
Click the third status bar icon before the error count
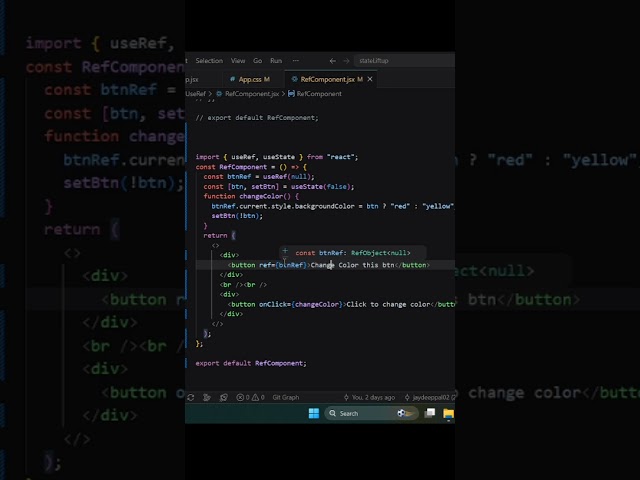pyautogui.click(x=223, y=397)
